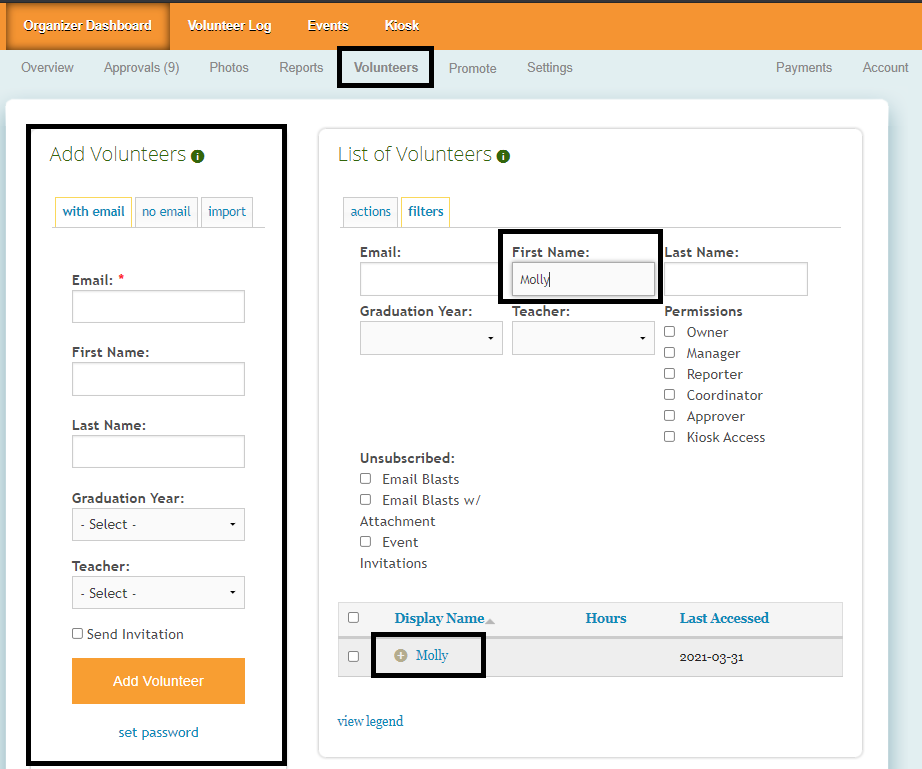
Task: Open Organizer Dashboard tab
Action: (x=88, y=26)
